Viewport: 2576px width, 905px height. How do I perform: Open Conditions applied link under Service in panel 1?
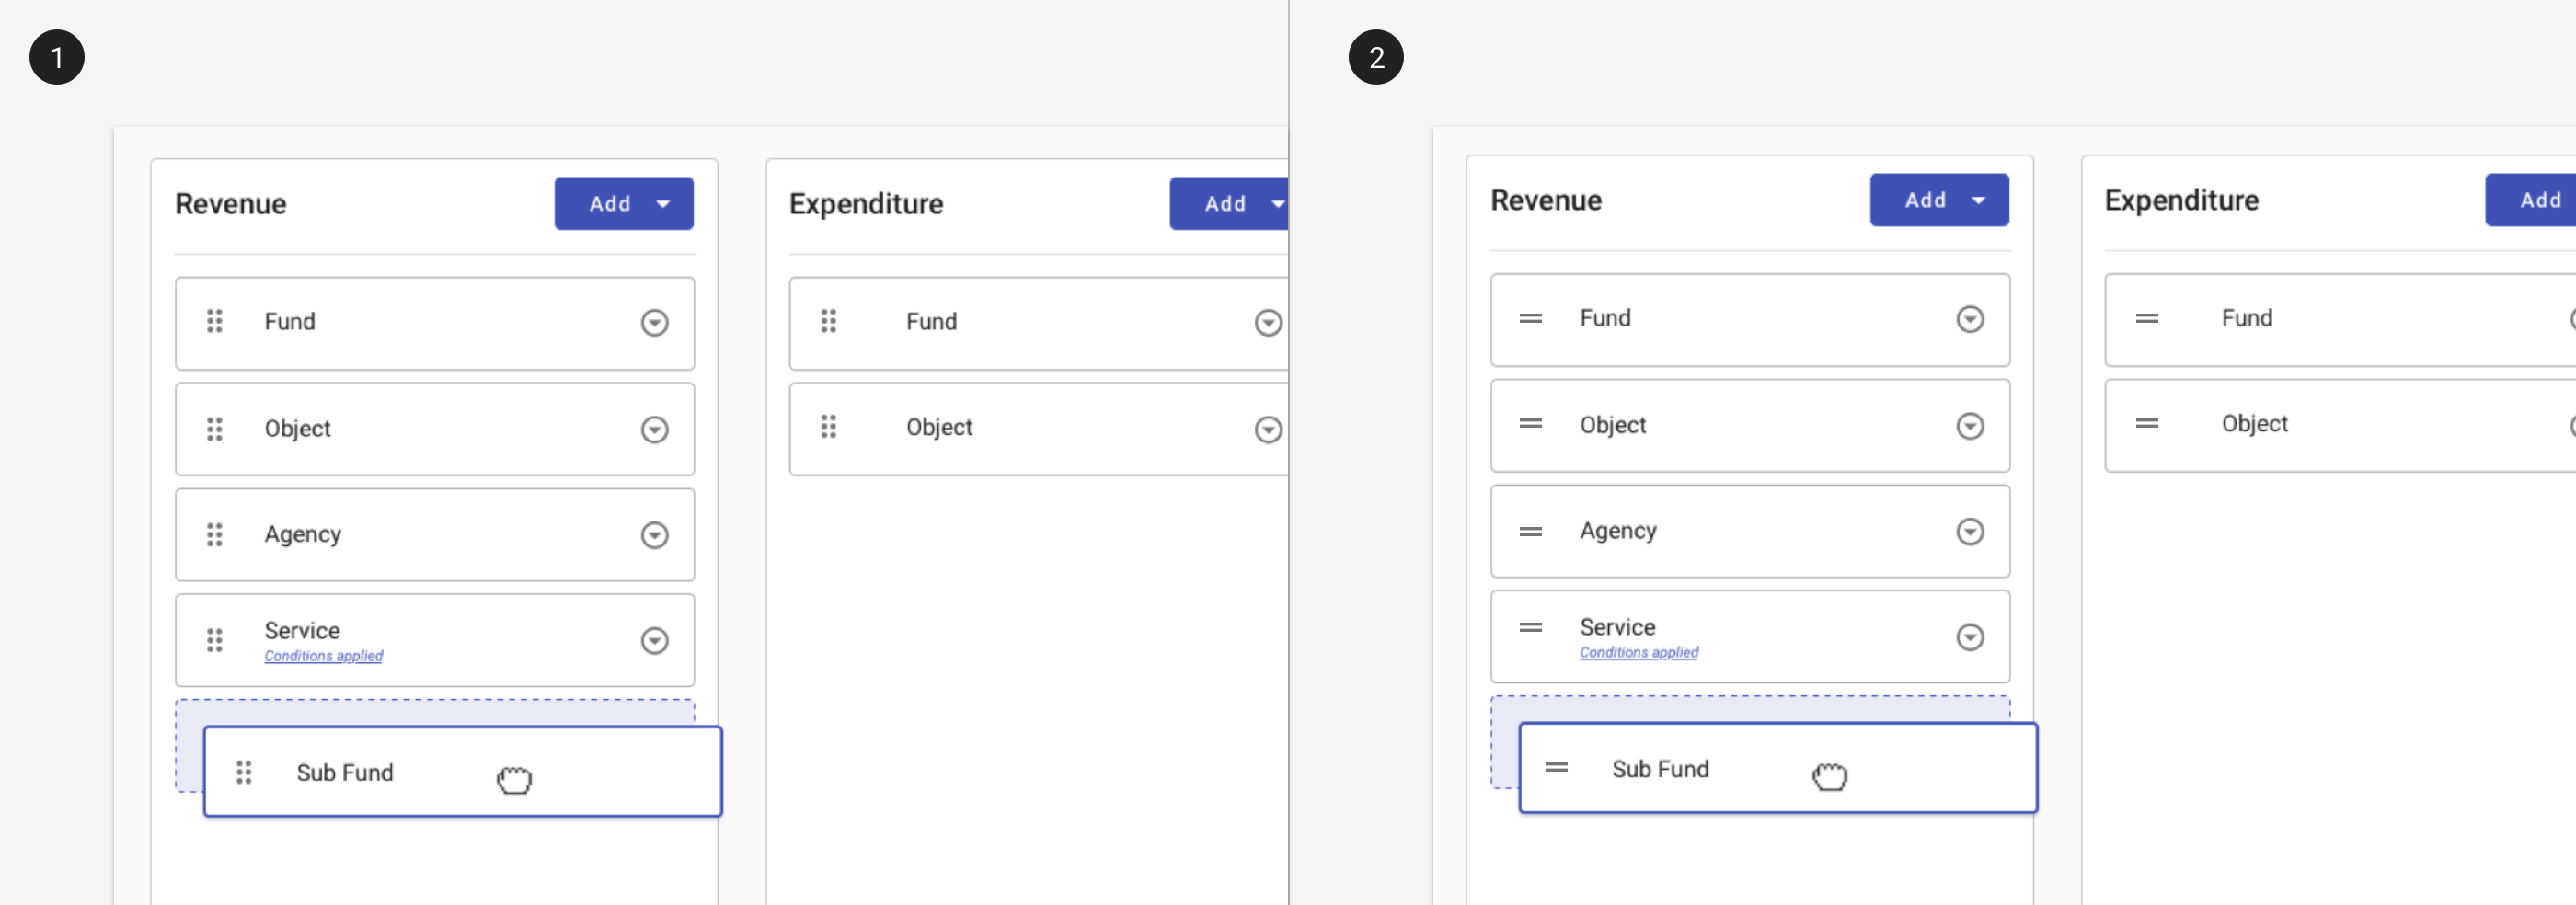pyautogui.click(x=323, y=656)
